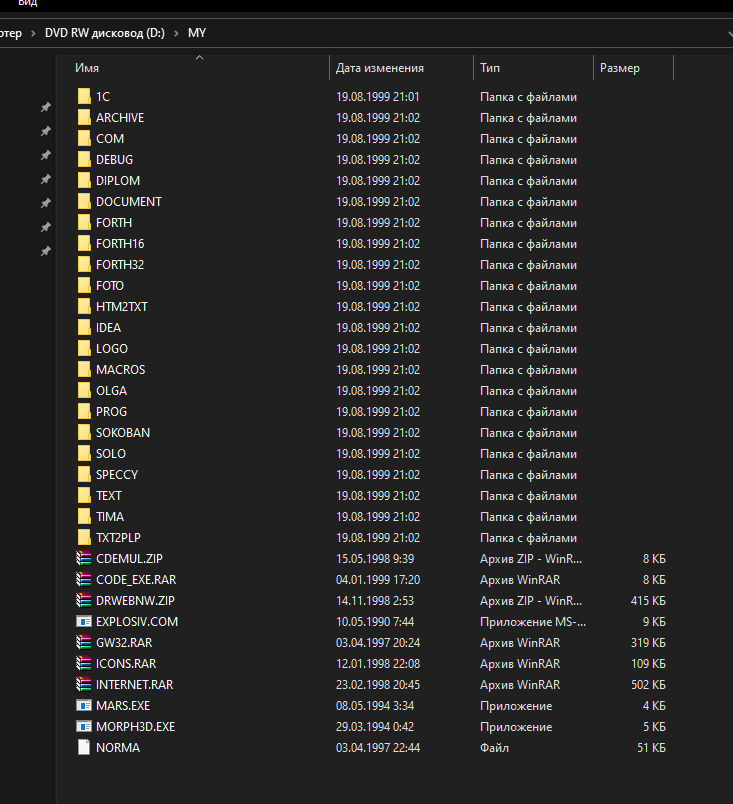Viewport: 733px width, 804px height.
Task: Open the Вид ribbon tab
Action: [x=28, y=3]
